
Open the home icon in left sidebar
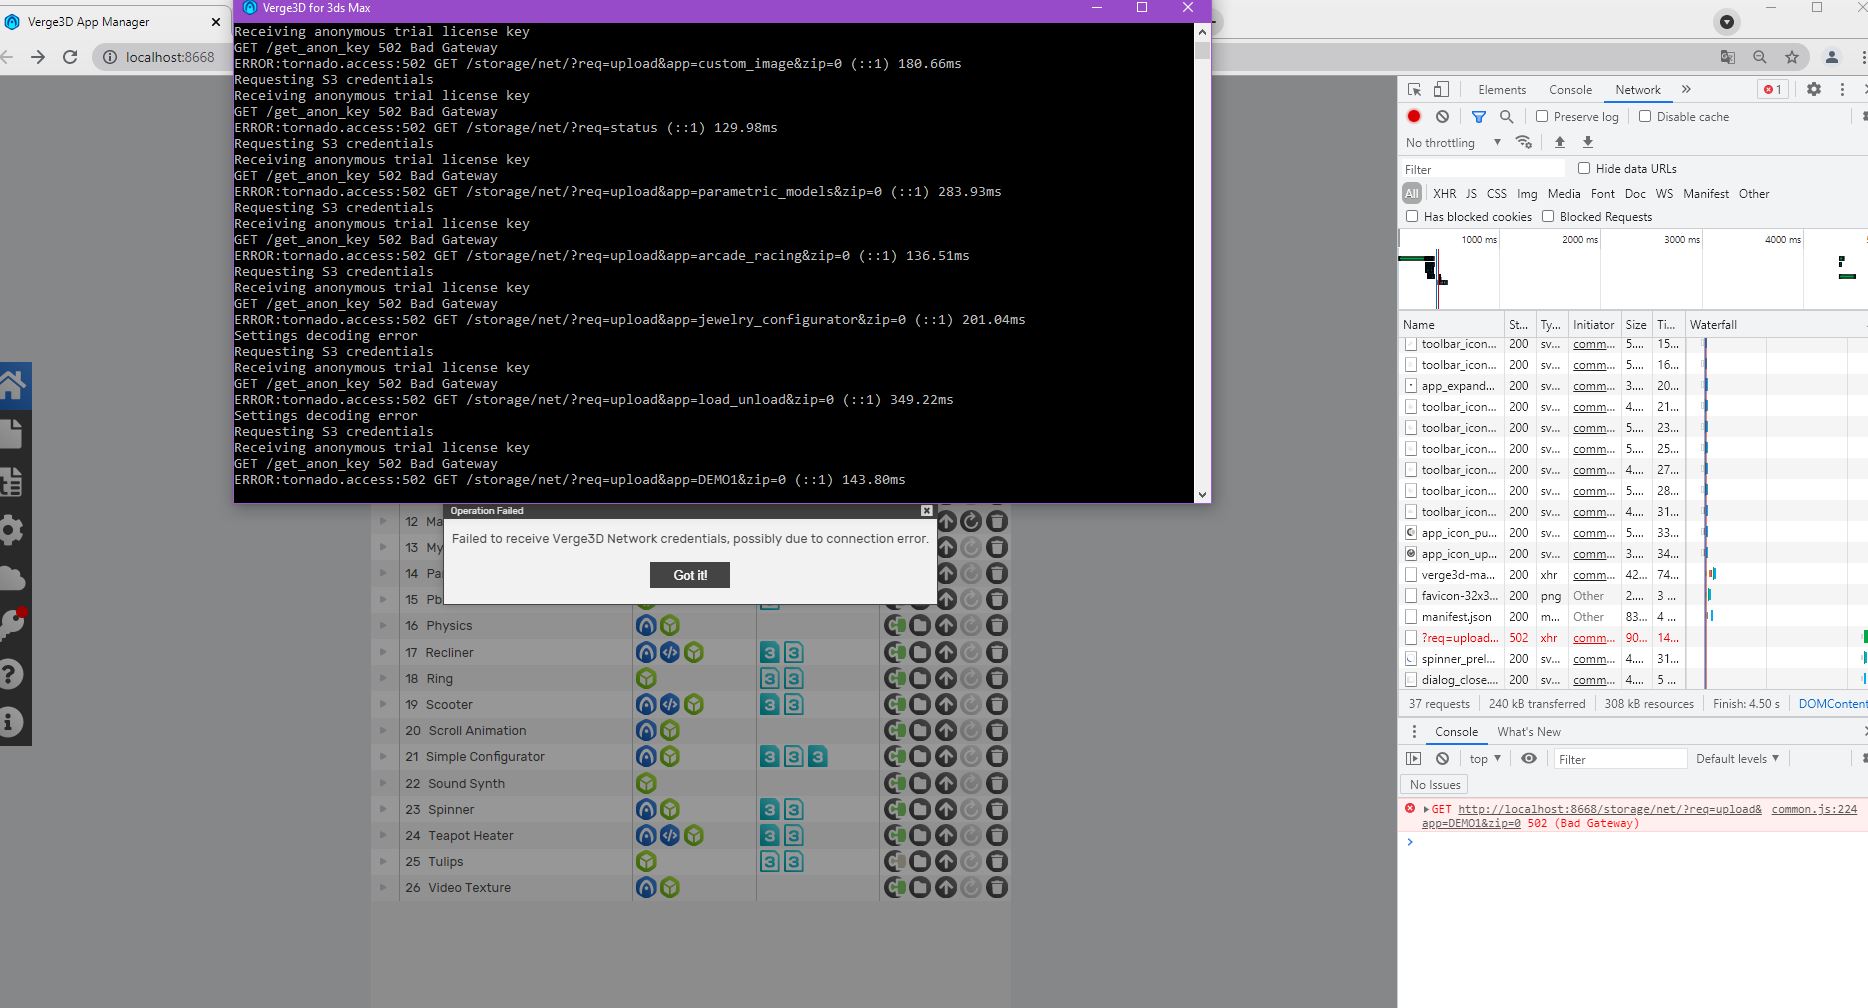click(x=13, y=386)
